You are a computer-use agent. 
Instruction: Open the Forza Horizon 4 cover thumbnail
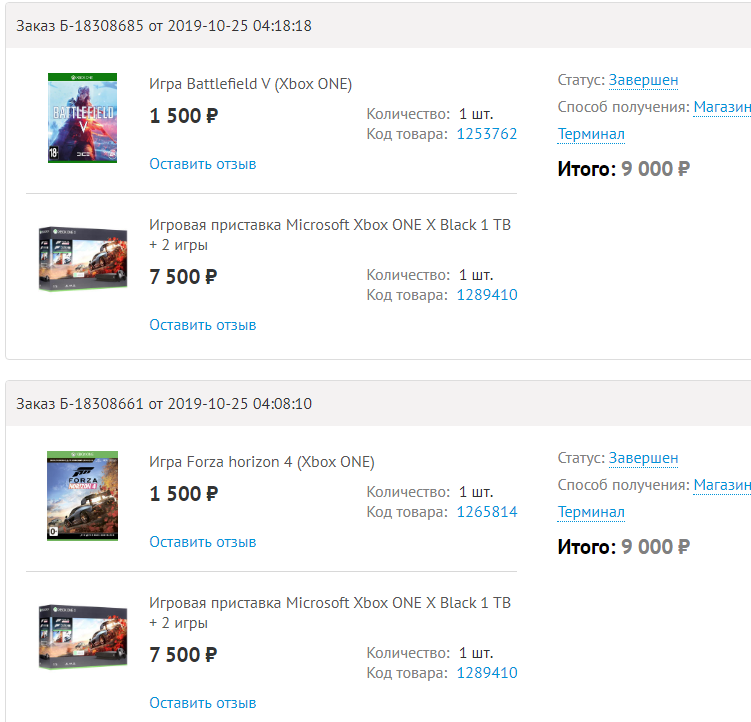pos(82,496)
